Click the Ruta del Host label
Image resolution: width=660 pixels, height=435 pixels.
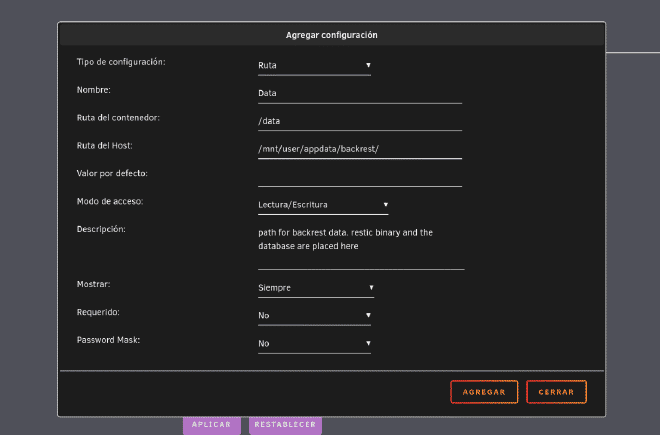tap(104, 146)
